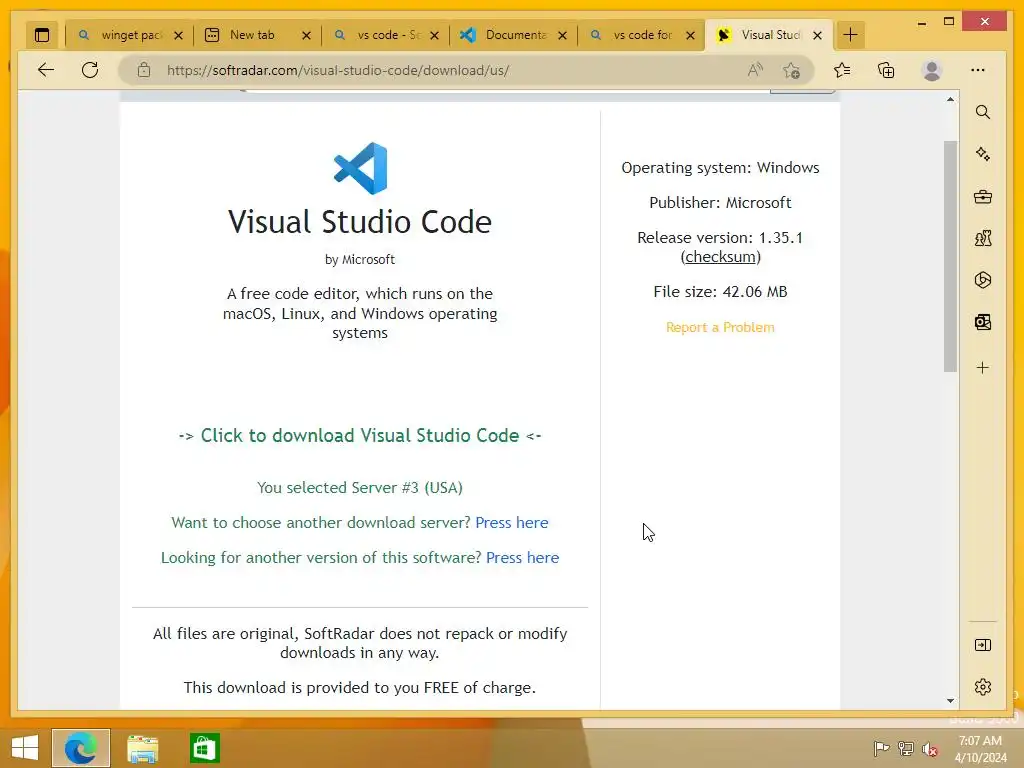Screen dimensions: 1024x768
Task: Add a site to the sidebar
Action: (x=983, y=368)
